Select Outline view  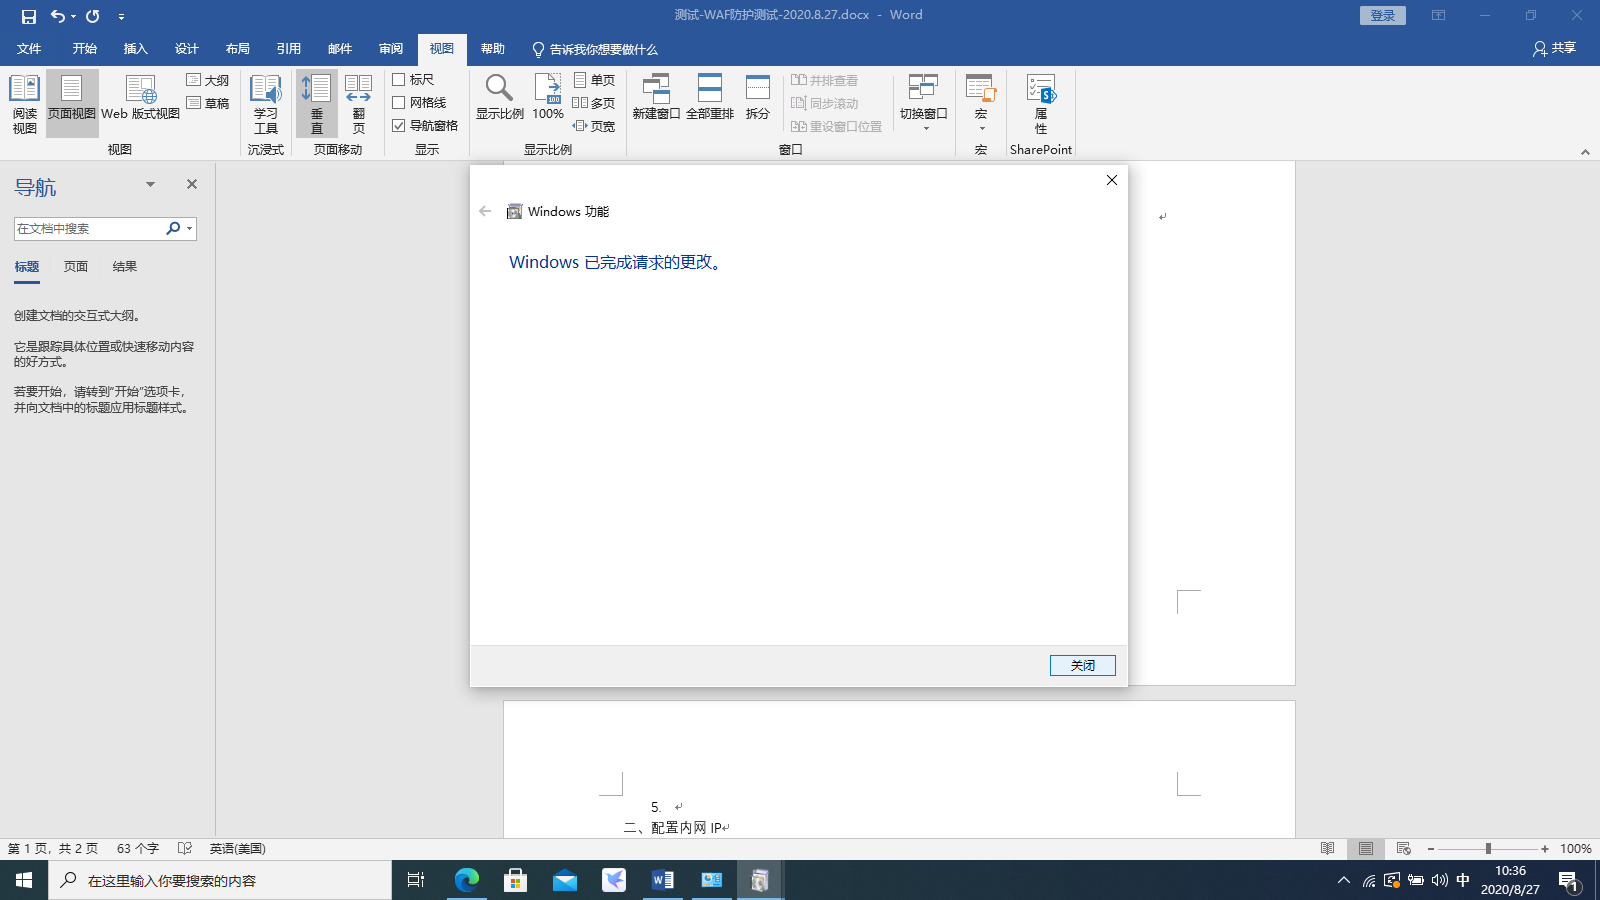pyautogui.click(x=208, y=80)
